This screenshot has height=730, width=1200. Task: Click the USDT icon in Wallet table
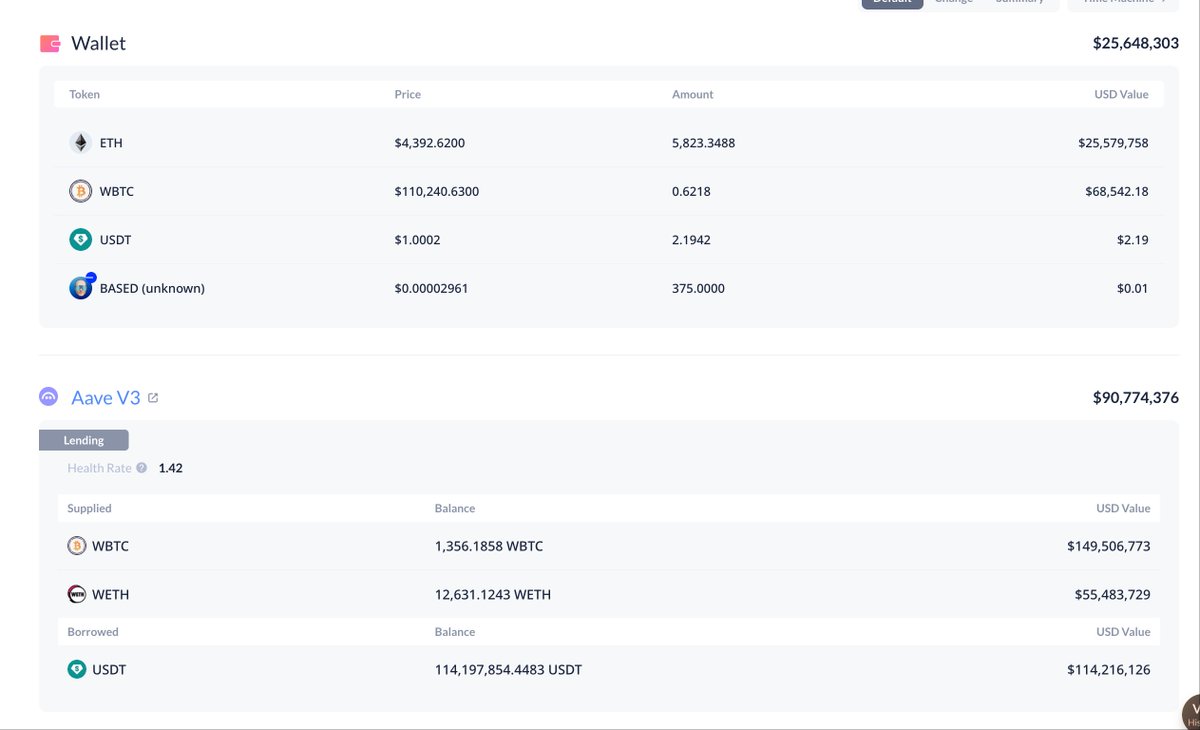(80, 240)
